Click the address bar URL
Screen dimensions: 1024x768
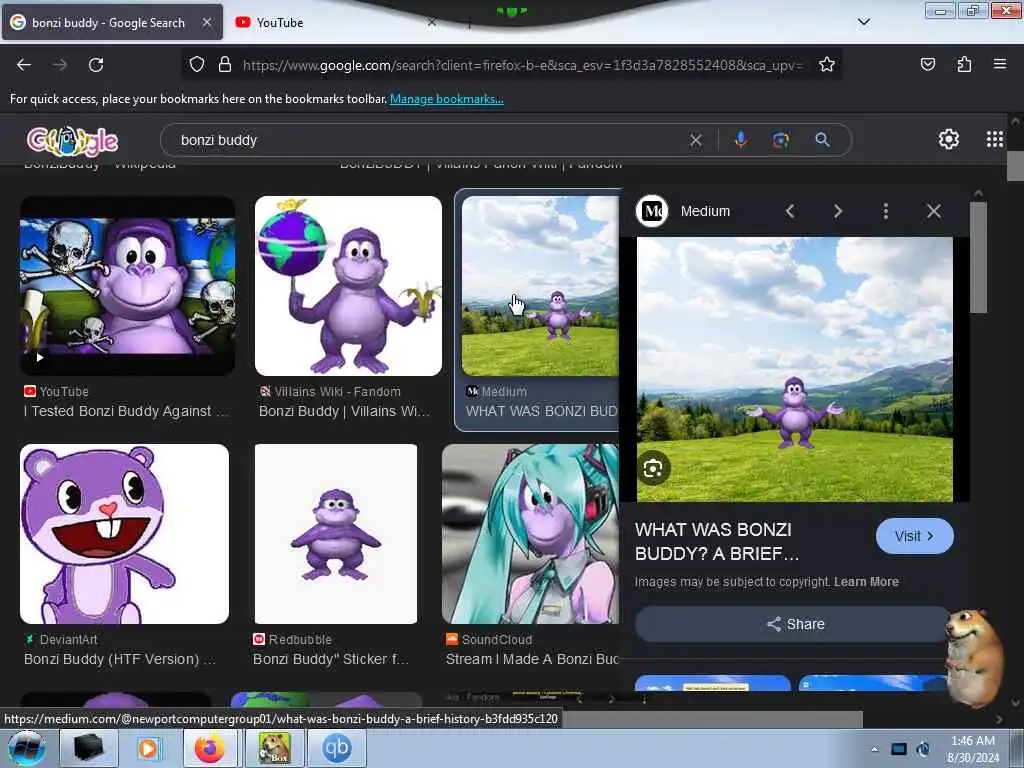522,65
